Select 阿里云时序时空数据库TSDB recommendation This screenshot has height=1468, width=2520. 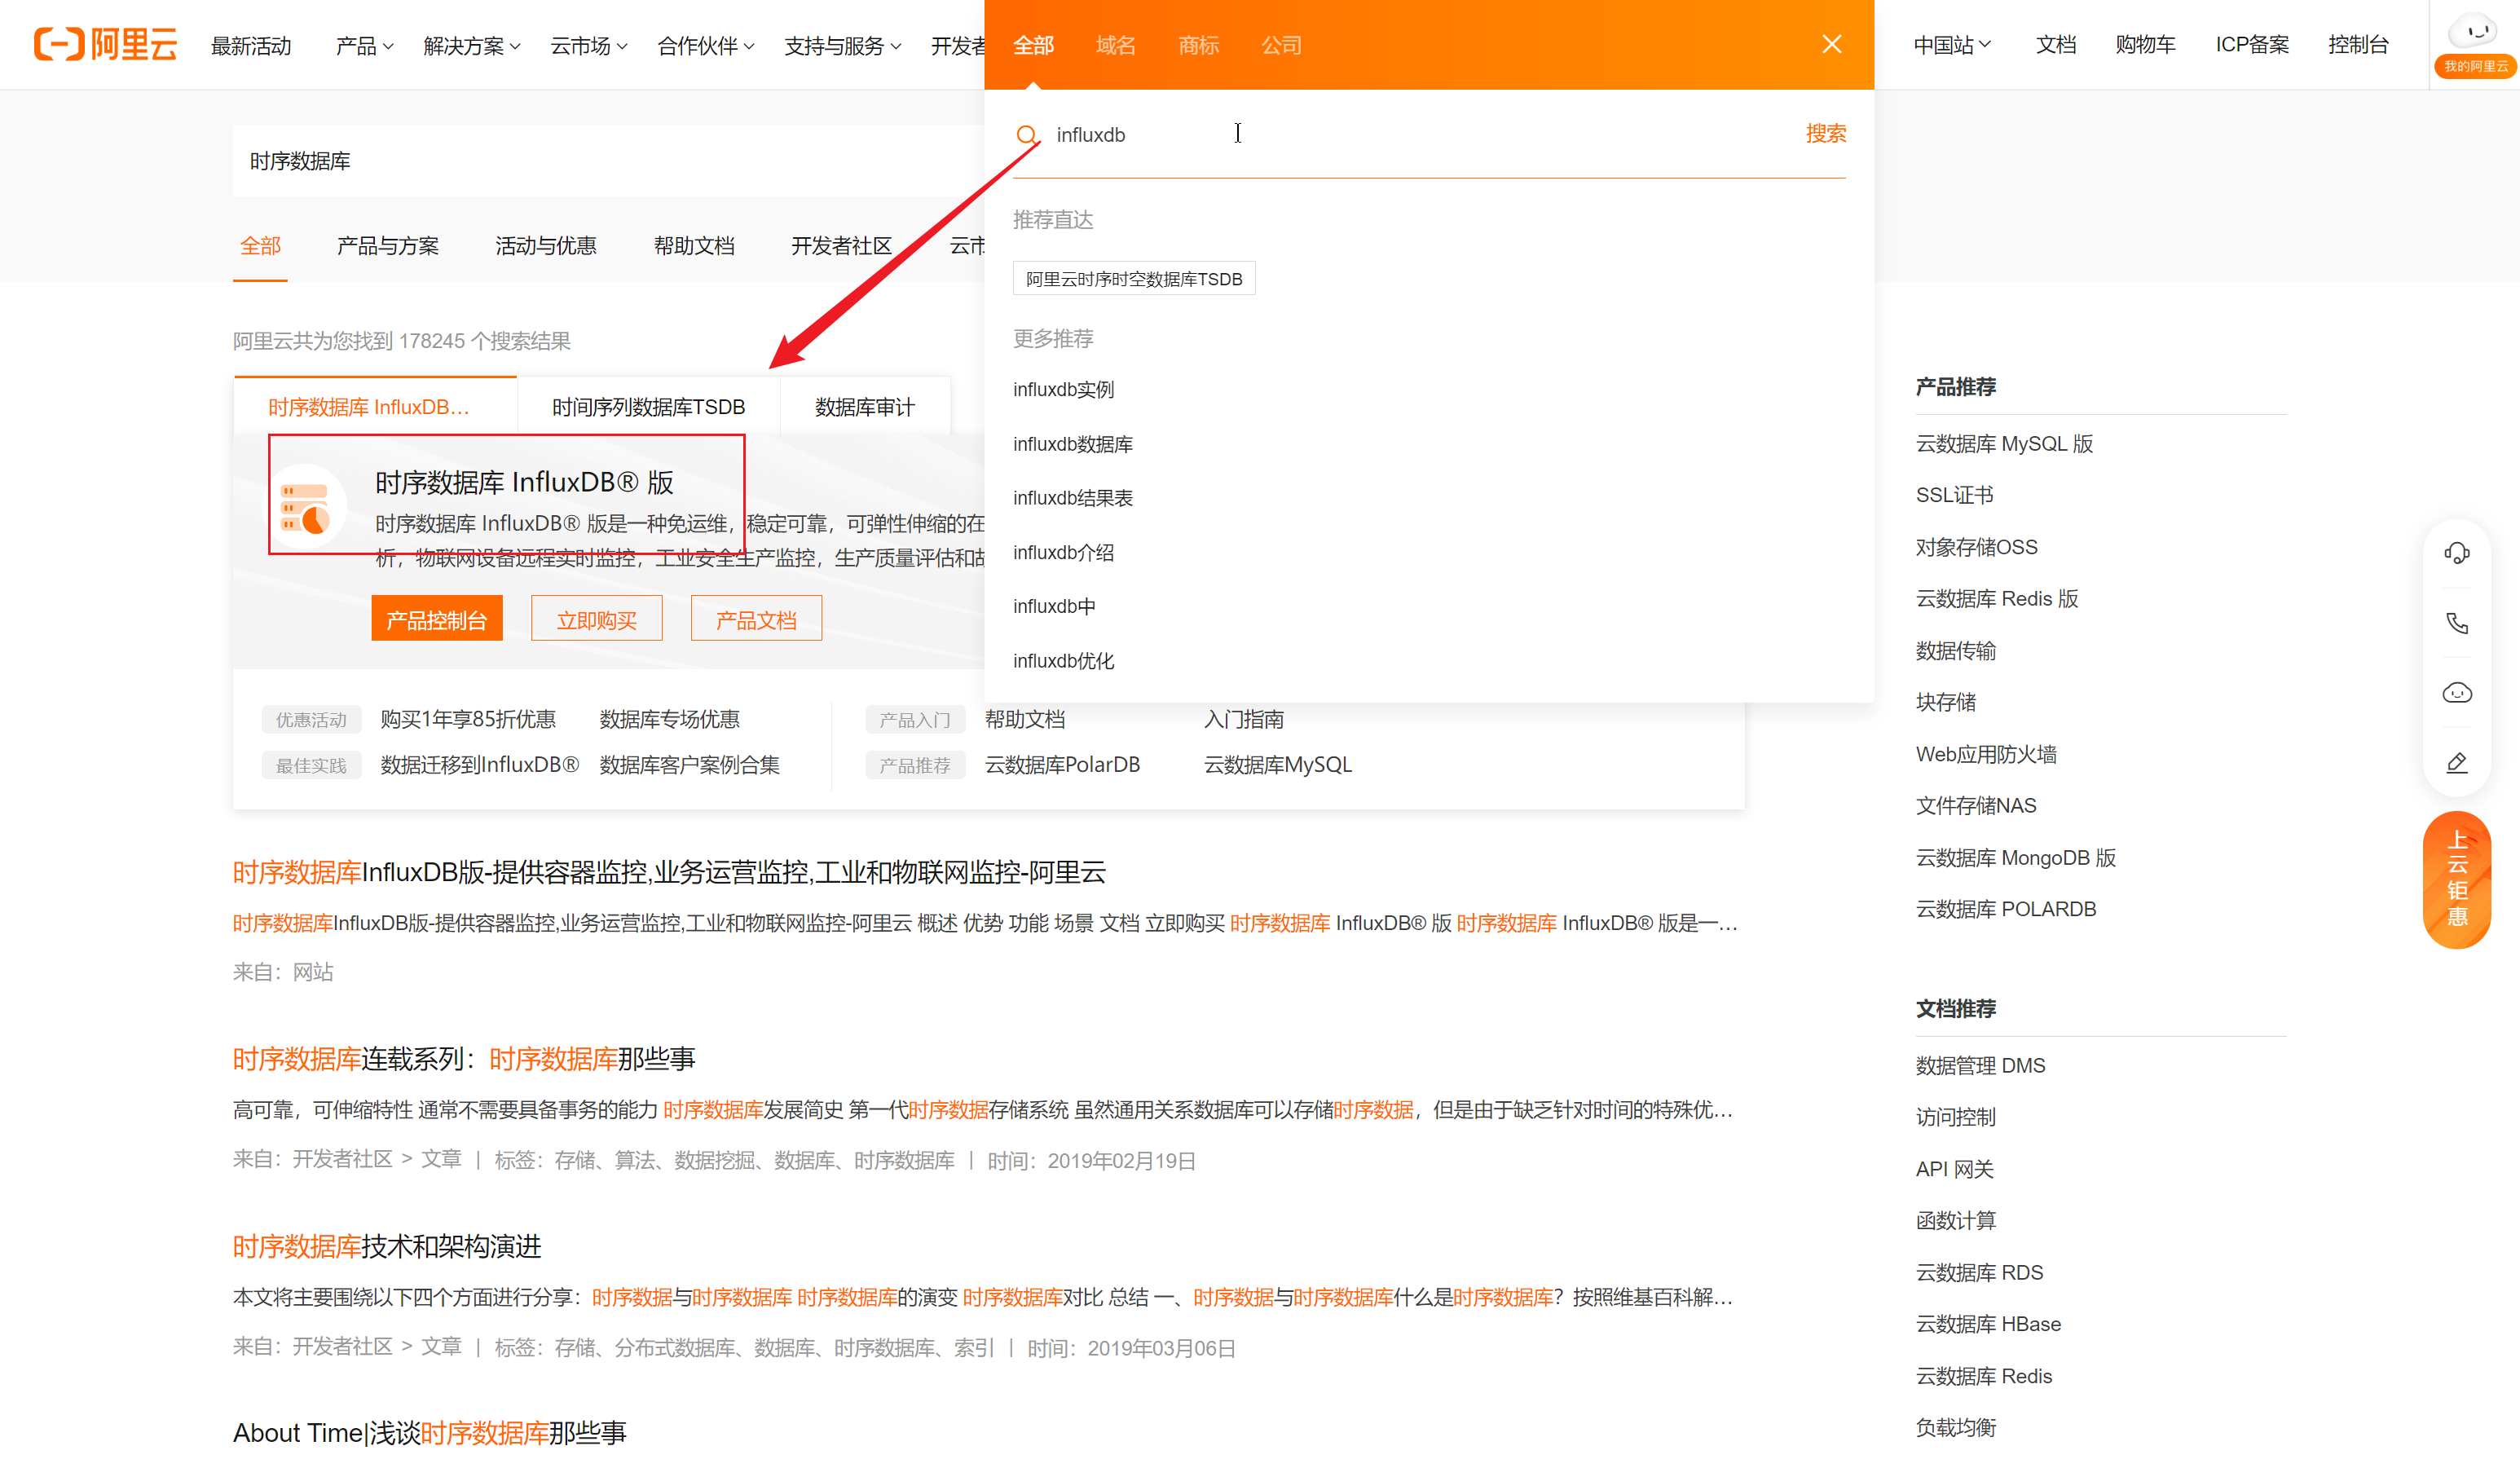[x=1133, y=279]
